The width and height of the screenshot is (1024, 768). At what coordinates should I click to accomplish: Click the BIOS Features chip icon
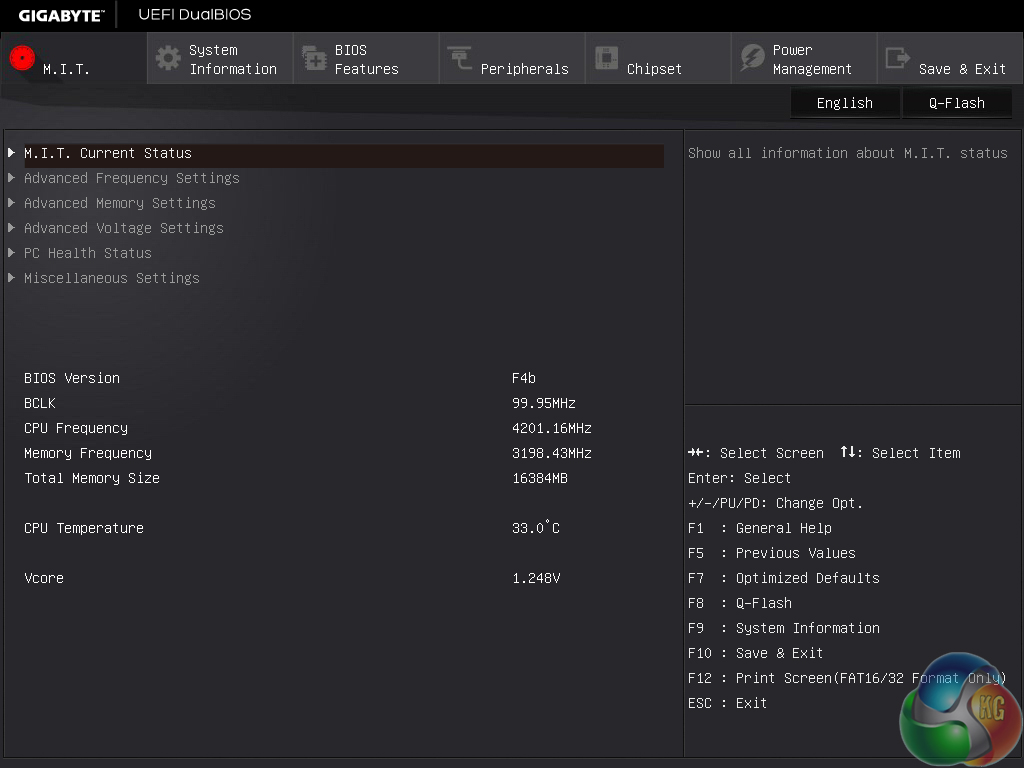pyautogui.click(x=314, y=58)
